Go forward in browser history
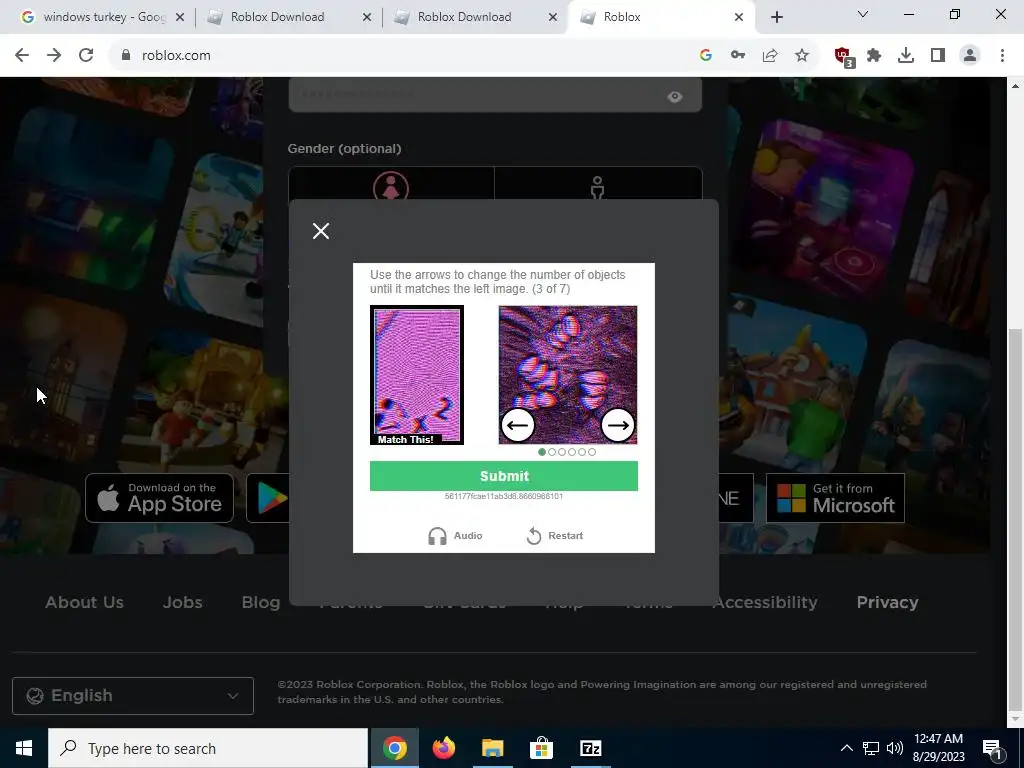1024x768 pixels. click(54, 56)
